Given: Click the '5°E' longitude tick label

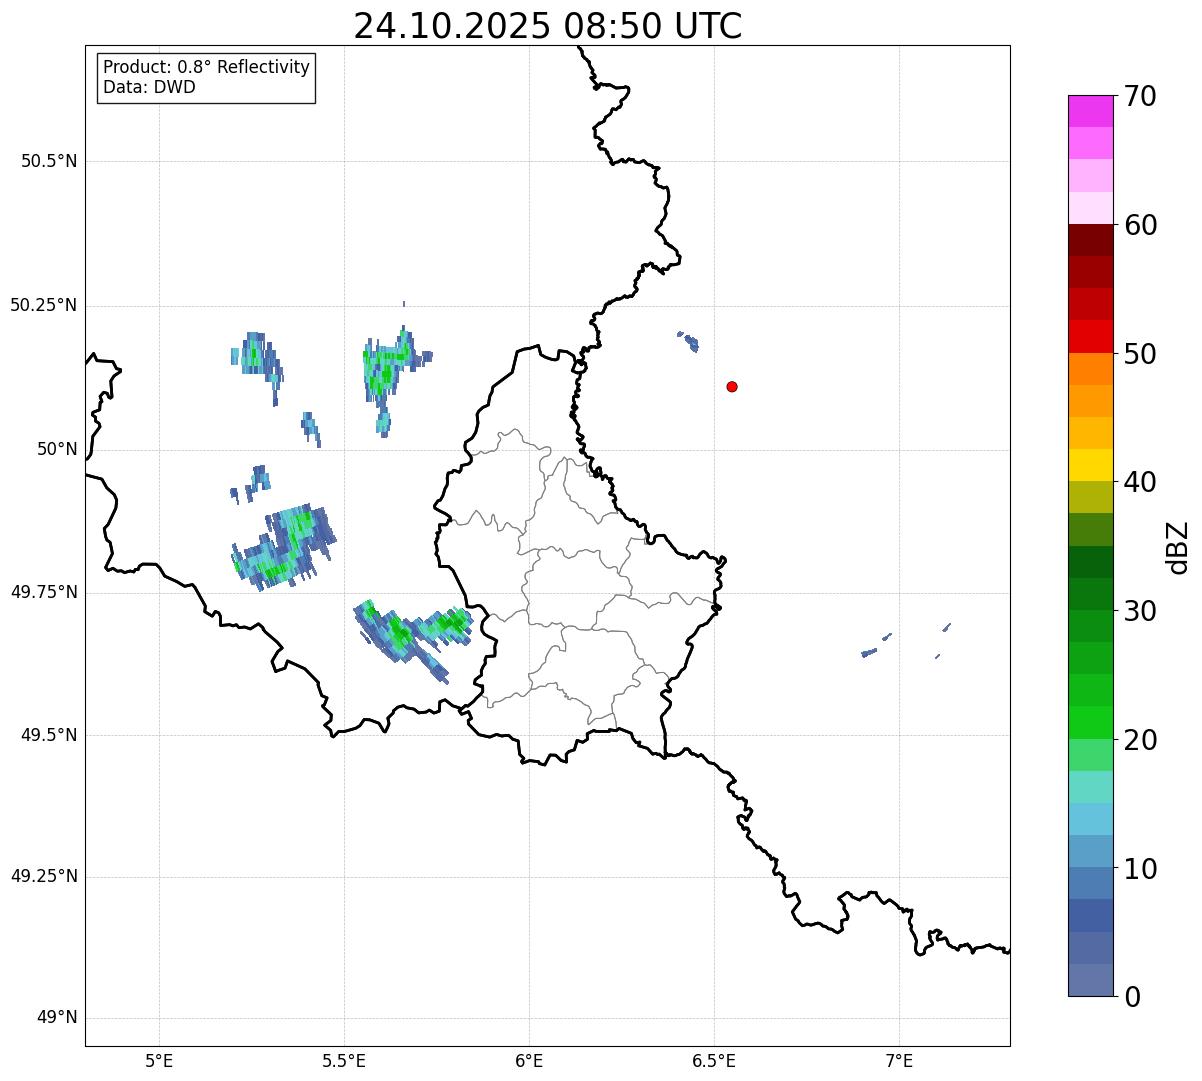Looking at the screenshot, I should coord(159,1060).
